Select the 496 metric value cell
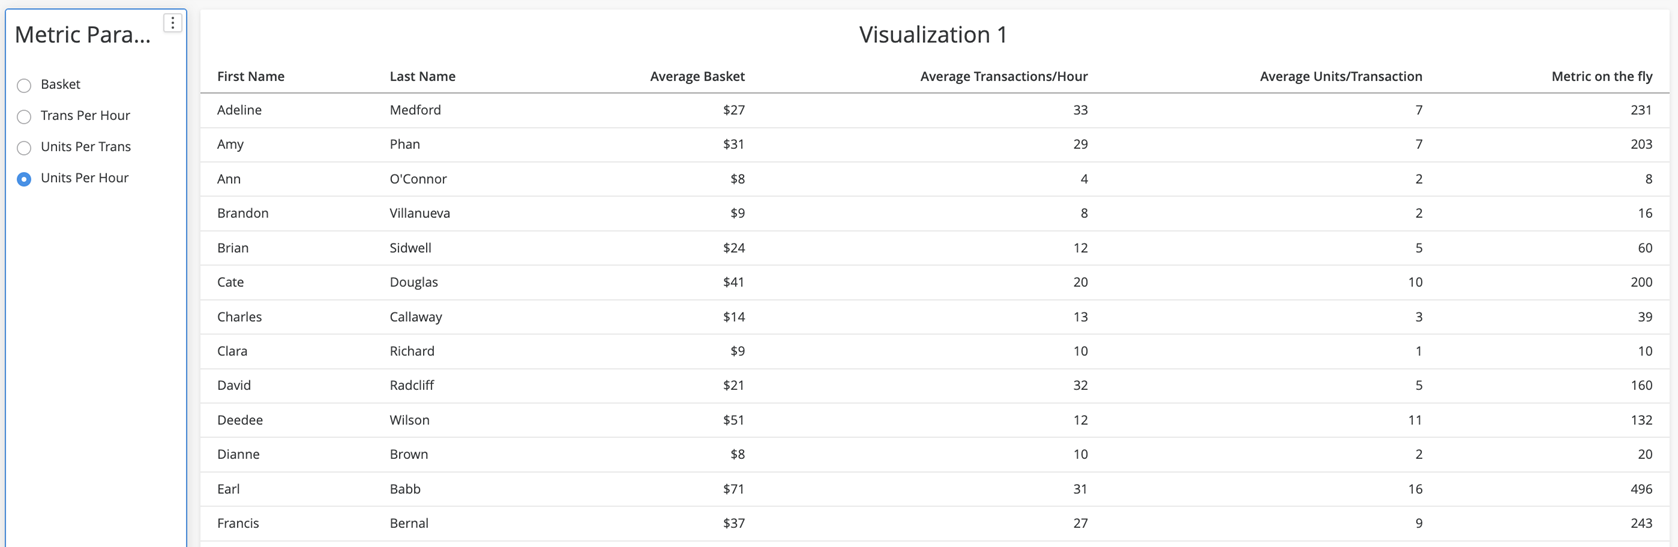This screenshot has width=1678, height=547. (x=1640, y=489)
